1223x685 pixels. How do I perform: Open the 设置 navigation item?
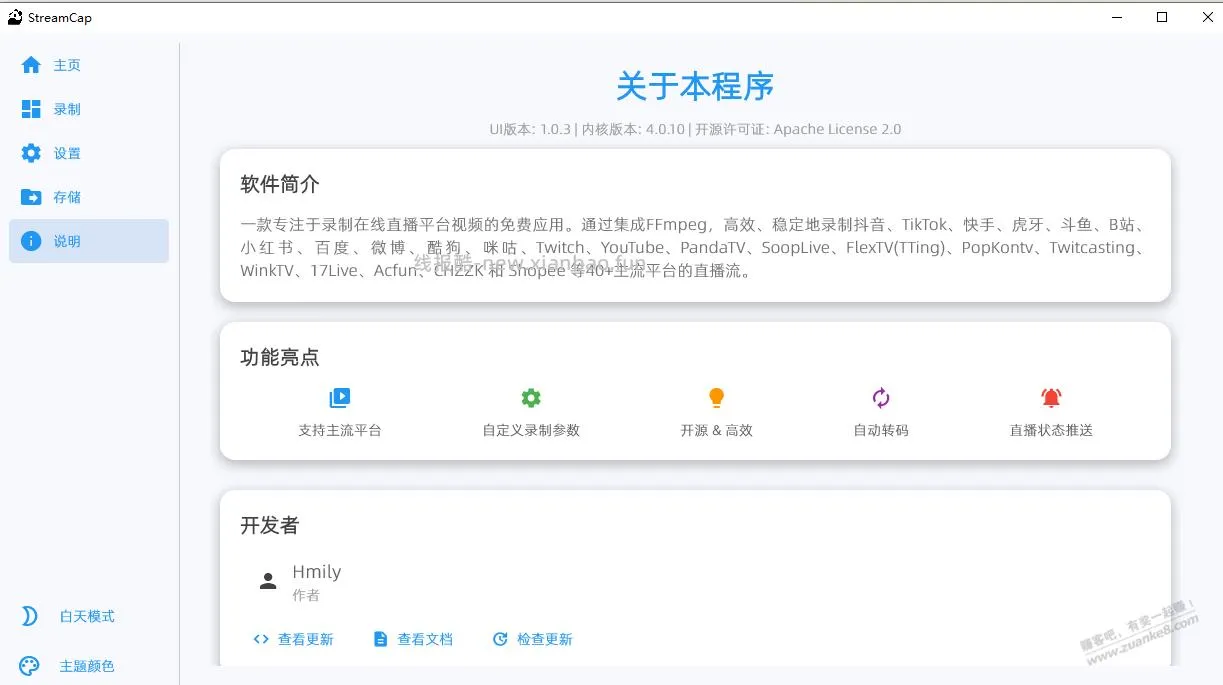click(89, 153)
